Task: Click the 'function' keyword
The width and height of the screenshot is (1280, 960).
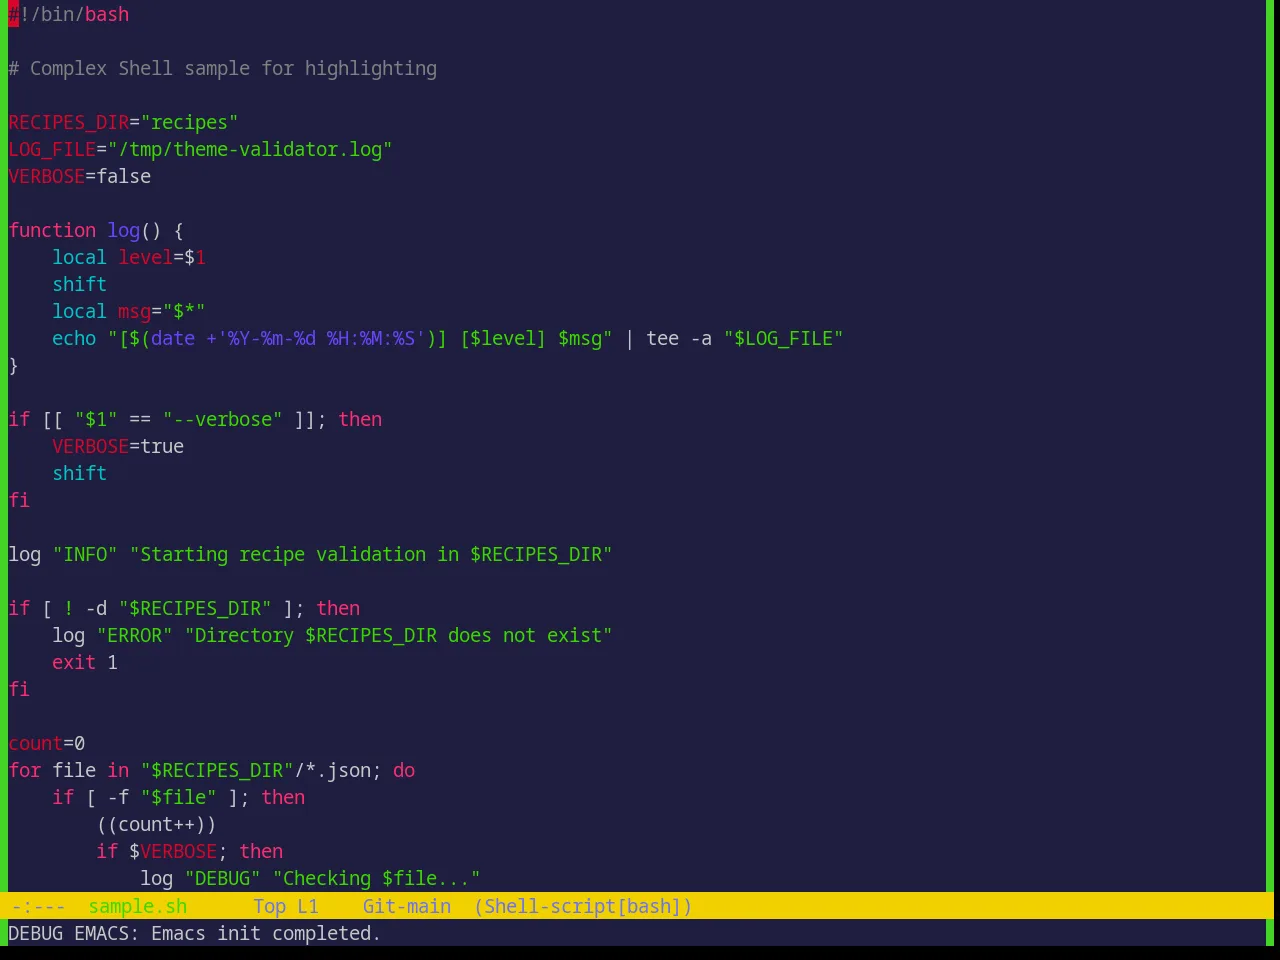Action: click(52, 230)
